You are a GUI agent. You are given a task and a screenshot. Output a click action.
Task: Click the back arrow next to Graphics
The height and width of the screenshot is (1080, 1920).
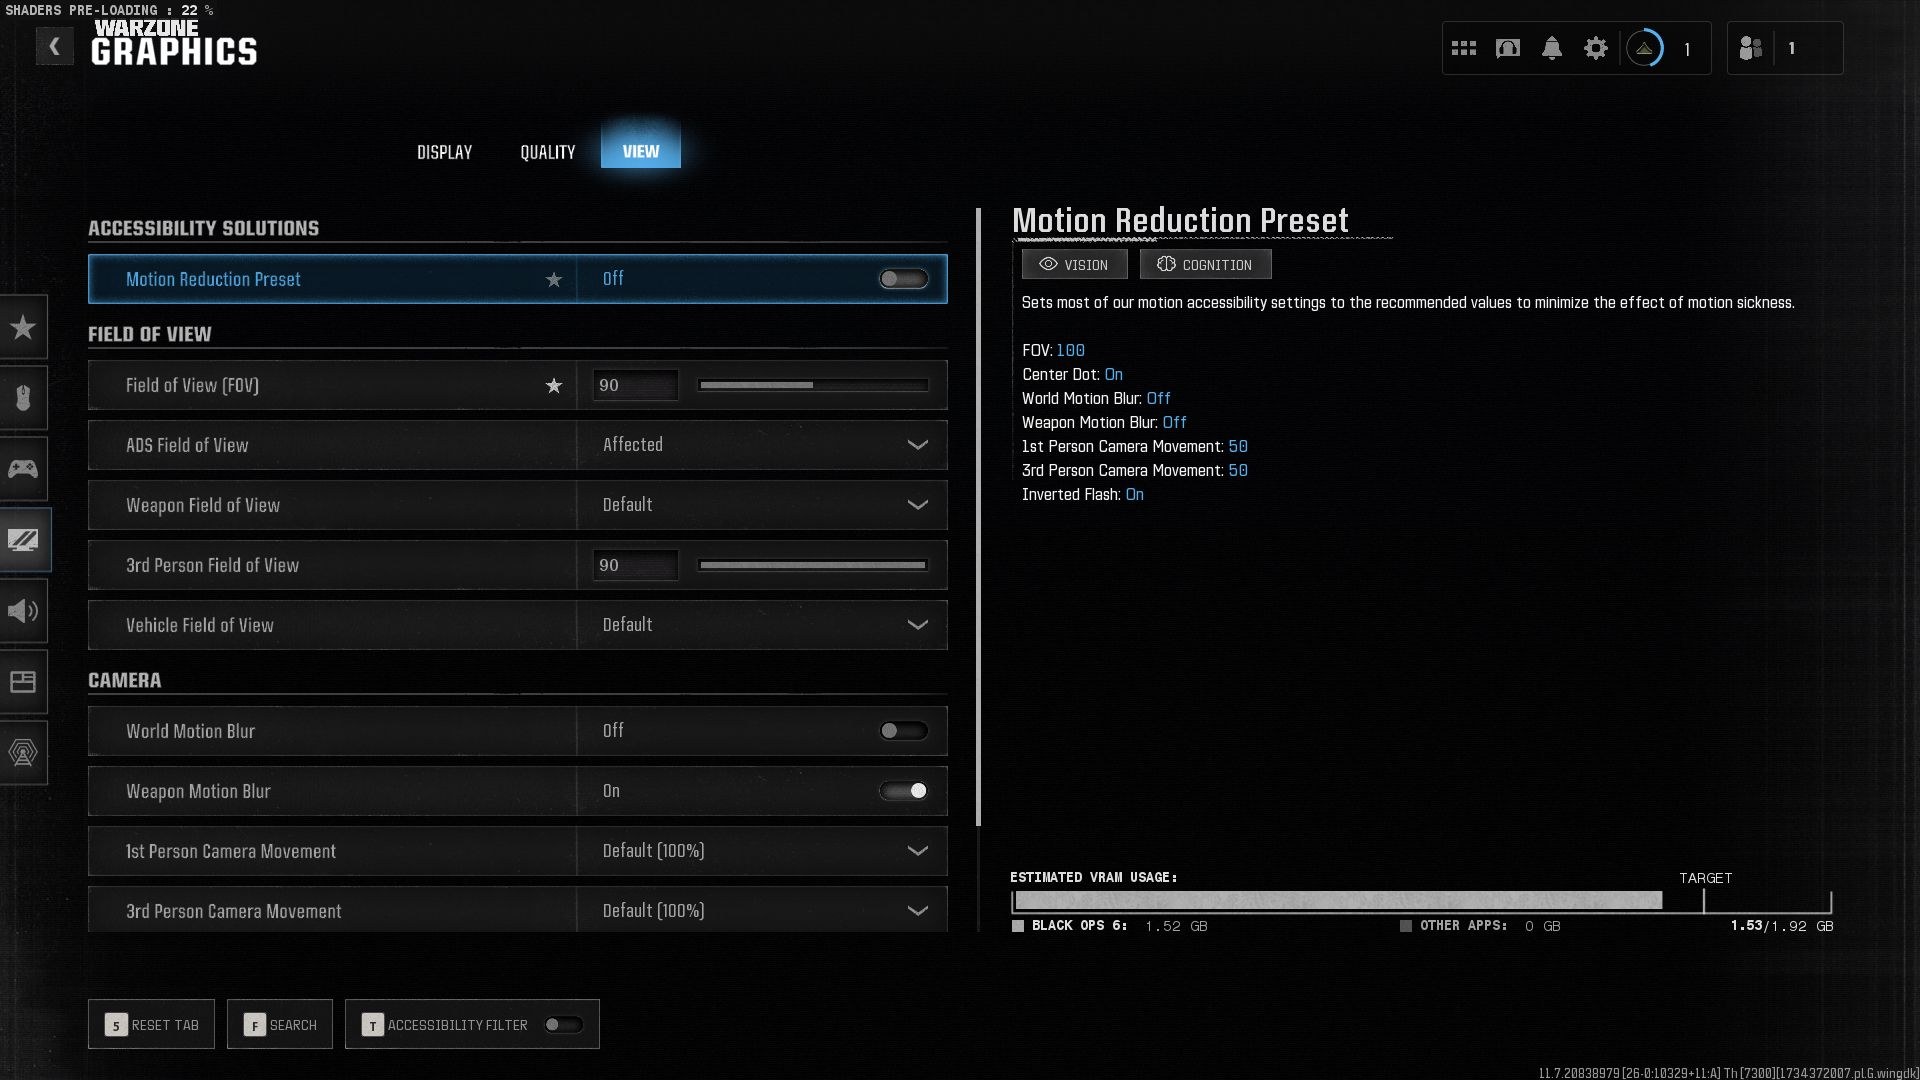coord(54,46)
